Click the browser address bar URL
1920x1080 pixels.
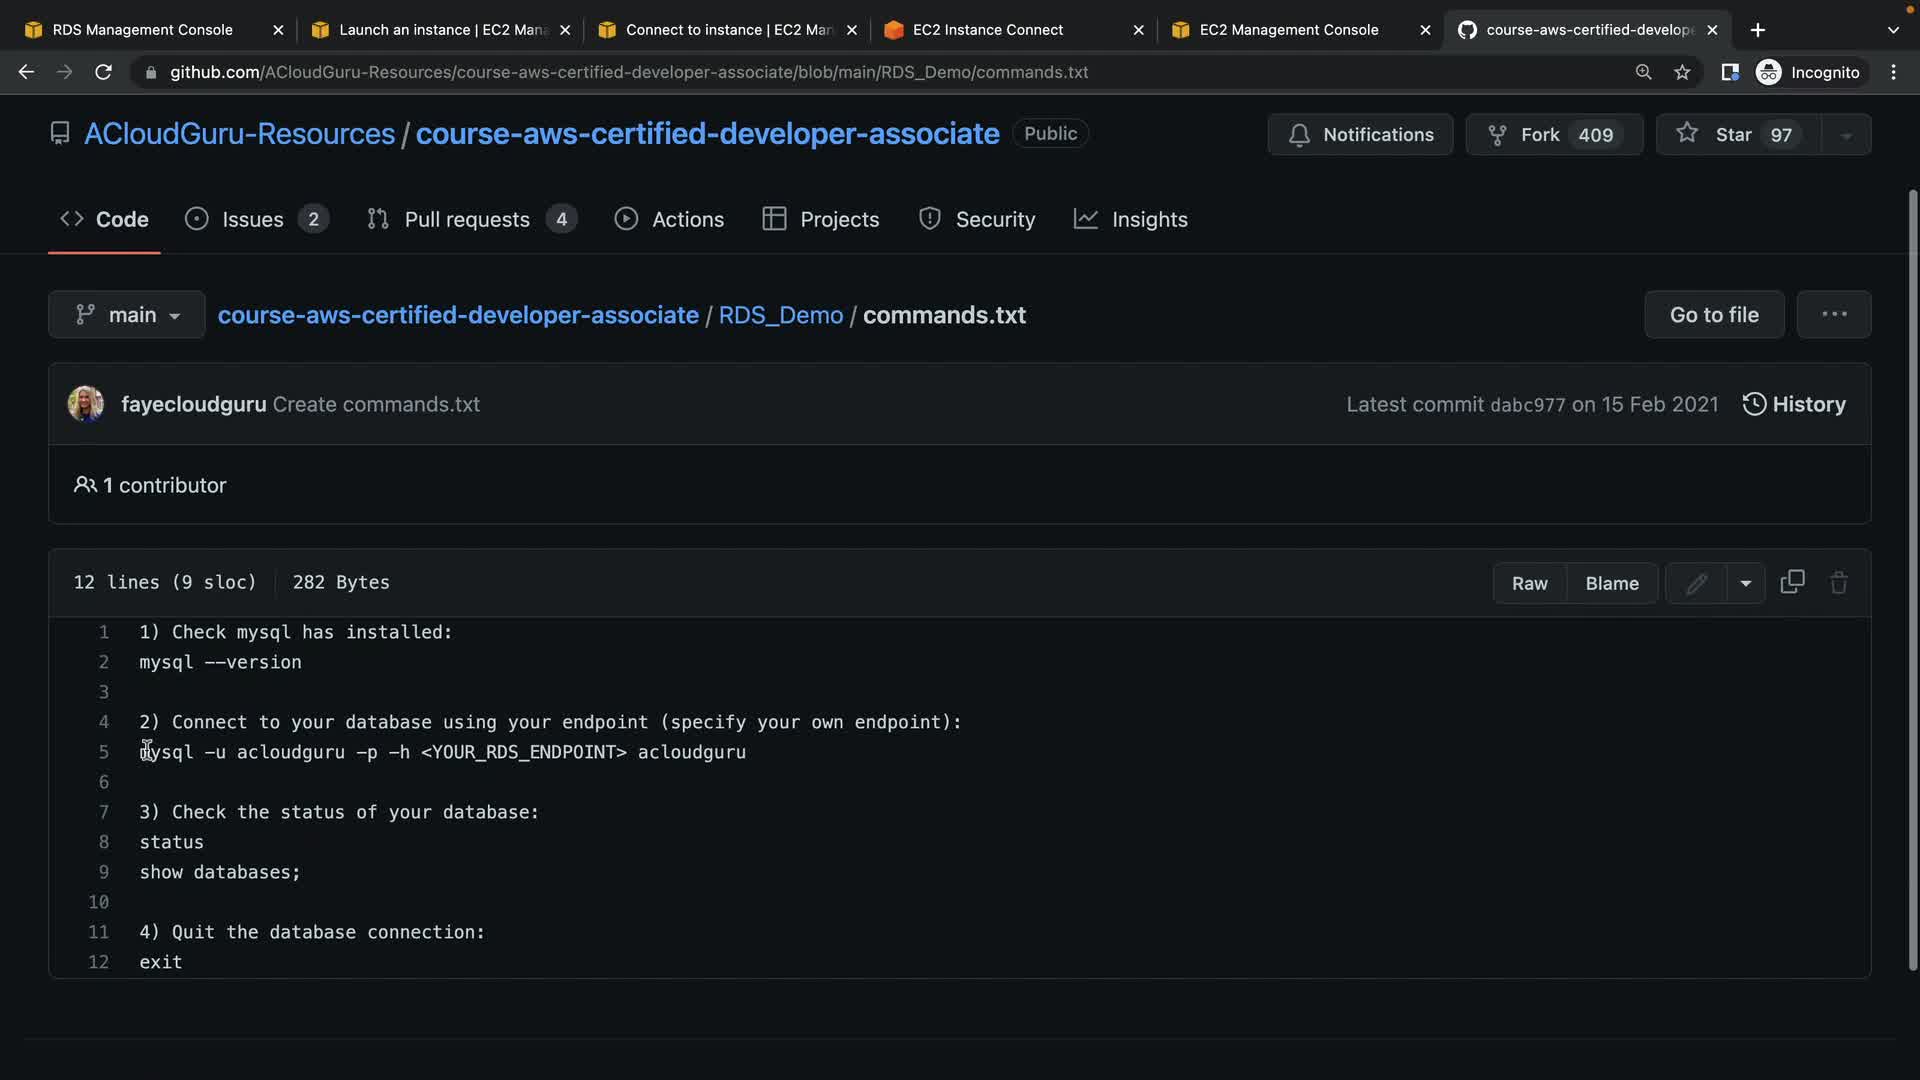pos(628,72)
